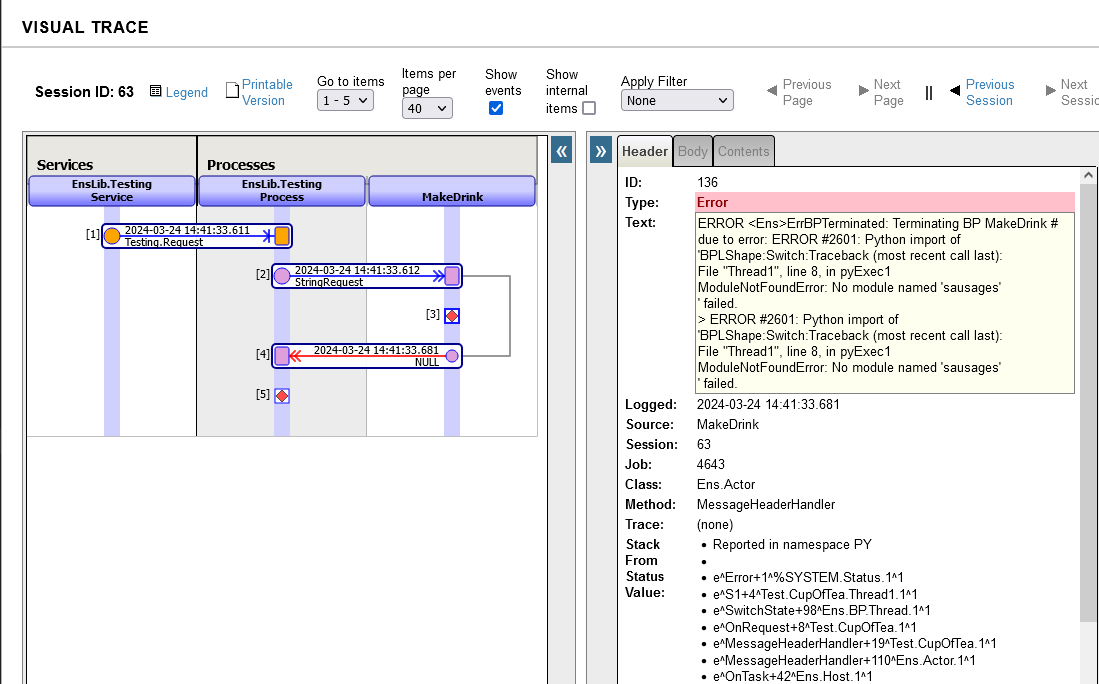Open the Items per page dropdown
The image size is (1099, 684).
[x=427, y=108]
